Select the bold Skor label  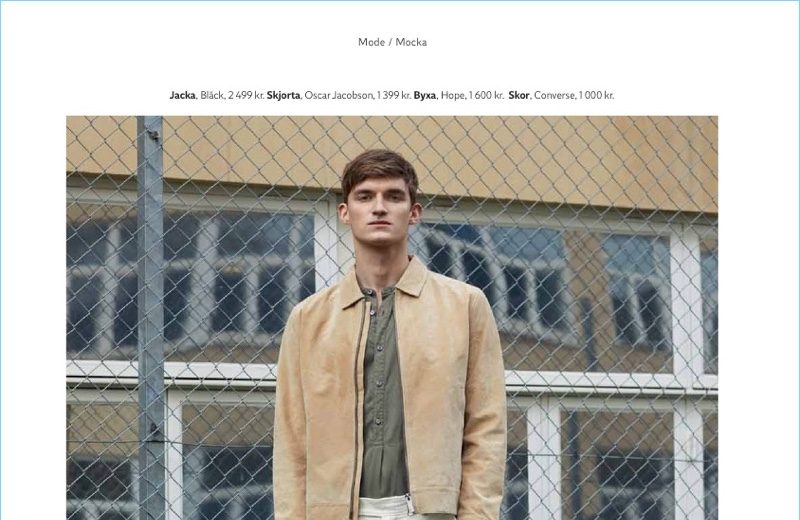pos(519,95)
